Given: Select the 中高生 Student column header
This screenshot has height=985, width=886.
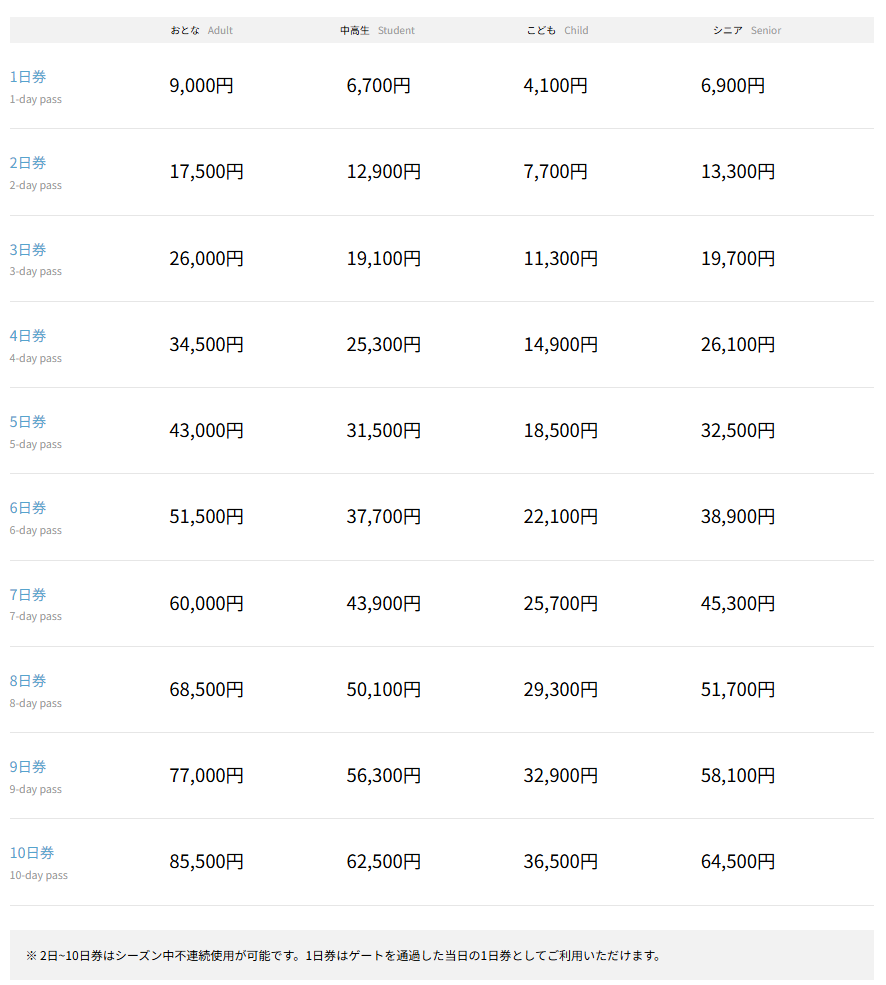Looking at the screenshot, I should coord(377,30).
